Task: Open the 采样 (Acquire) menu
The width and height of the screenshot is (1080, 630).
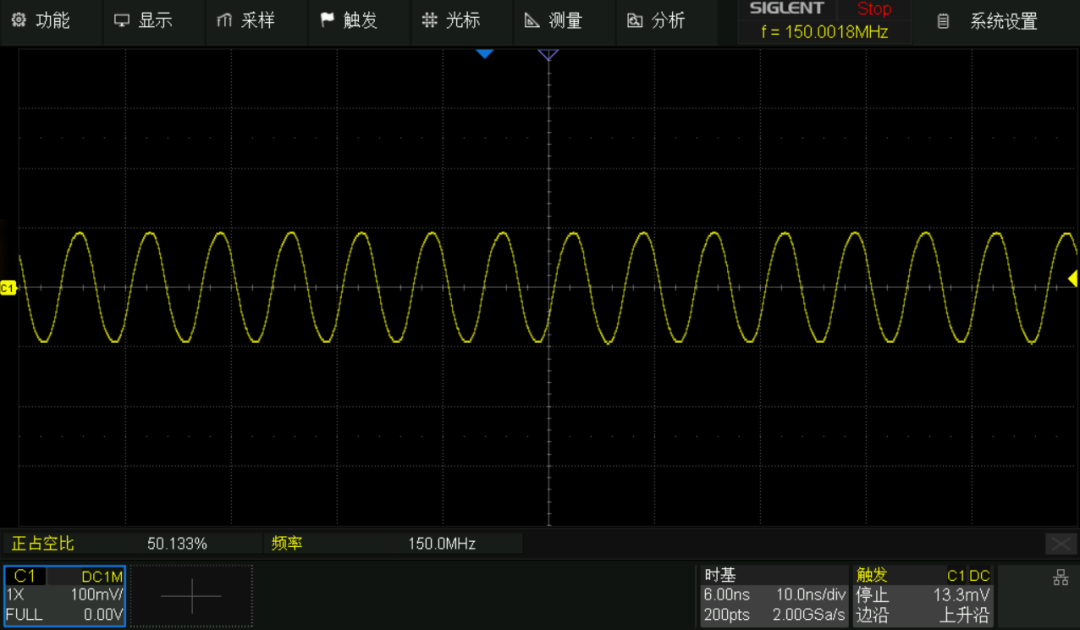Action: click(x=246, y=21)
